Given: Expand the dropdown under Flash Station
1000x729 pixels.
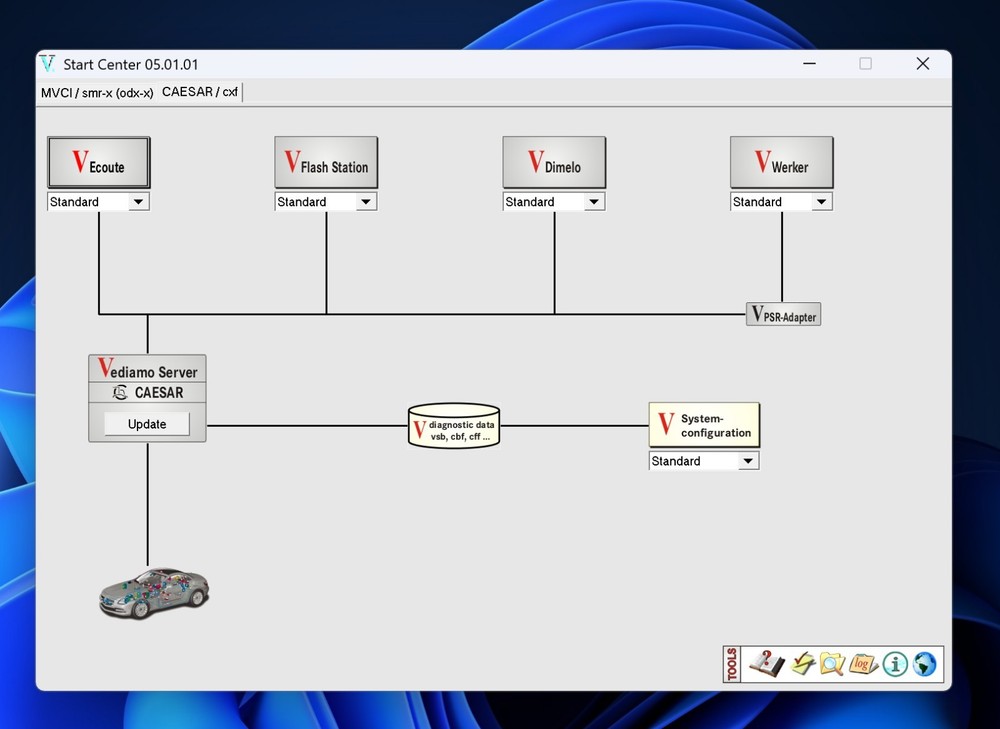Looking at the screenshot, I should point(366,202).
